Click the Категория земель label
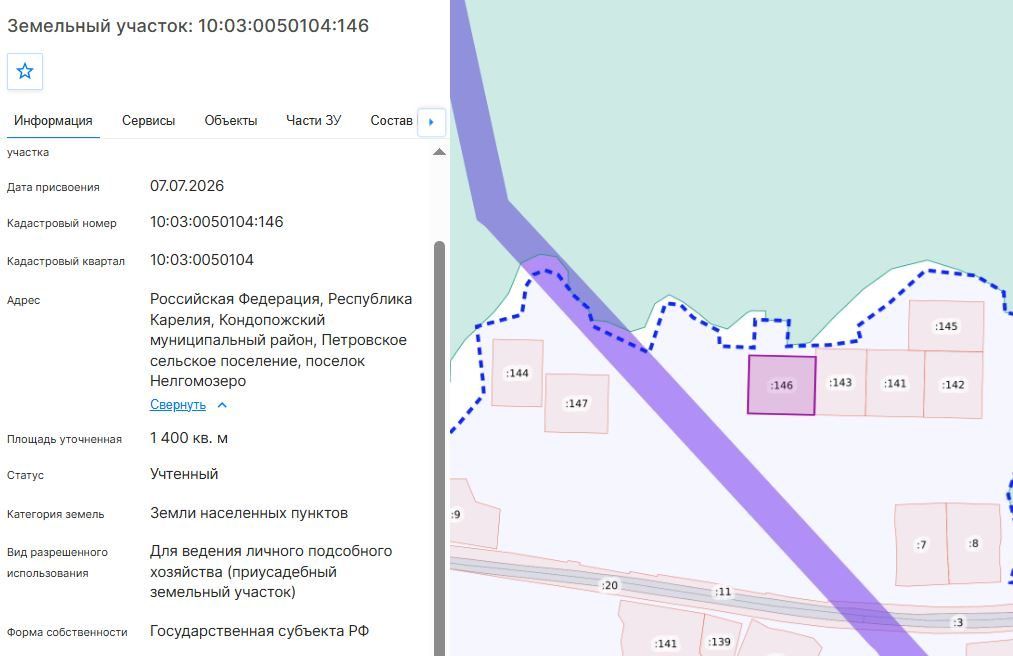The width and height of the screenshot is (1013, 656). pos(56,514)
